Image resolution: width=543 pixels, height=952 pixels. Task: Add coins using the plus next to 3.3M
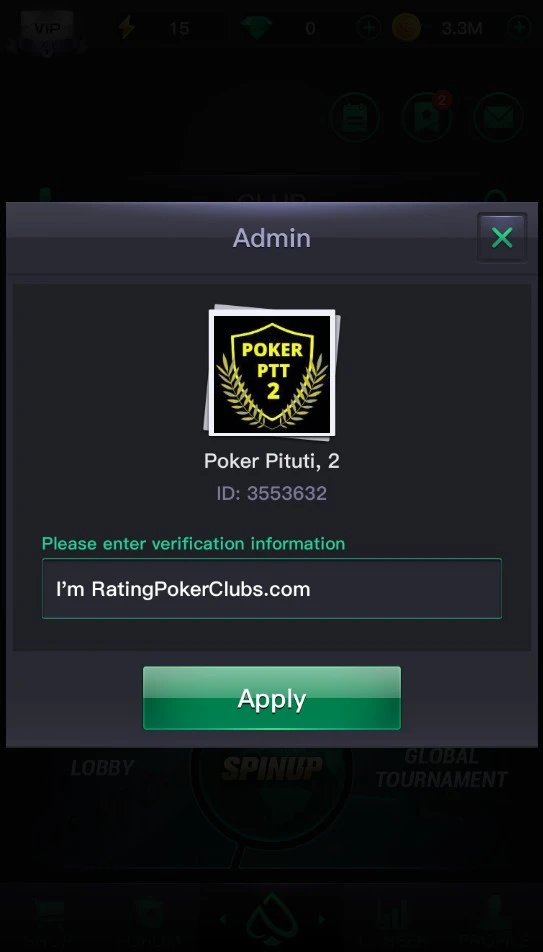pyautogui.click(x=520, y=28)
